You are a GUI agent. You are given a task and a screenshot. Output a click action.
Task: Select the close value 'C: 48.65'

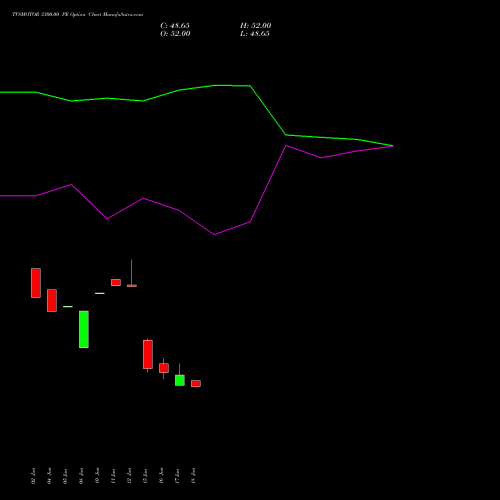coord(175,26)
